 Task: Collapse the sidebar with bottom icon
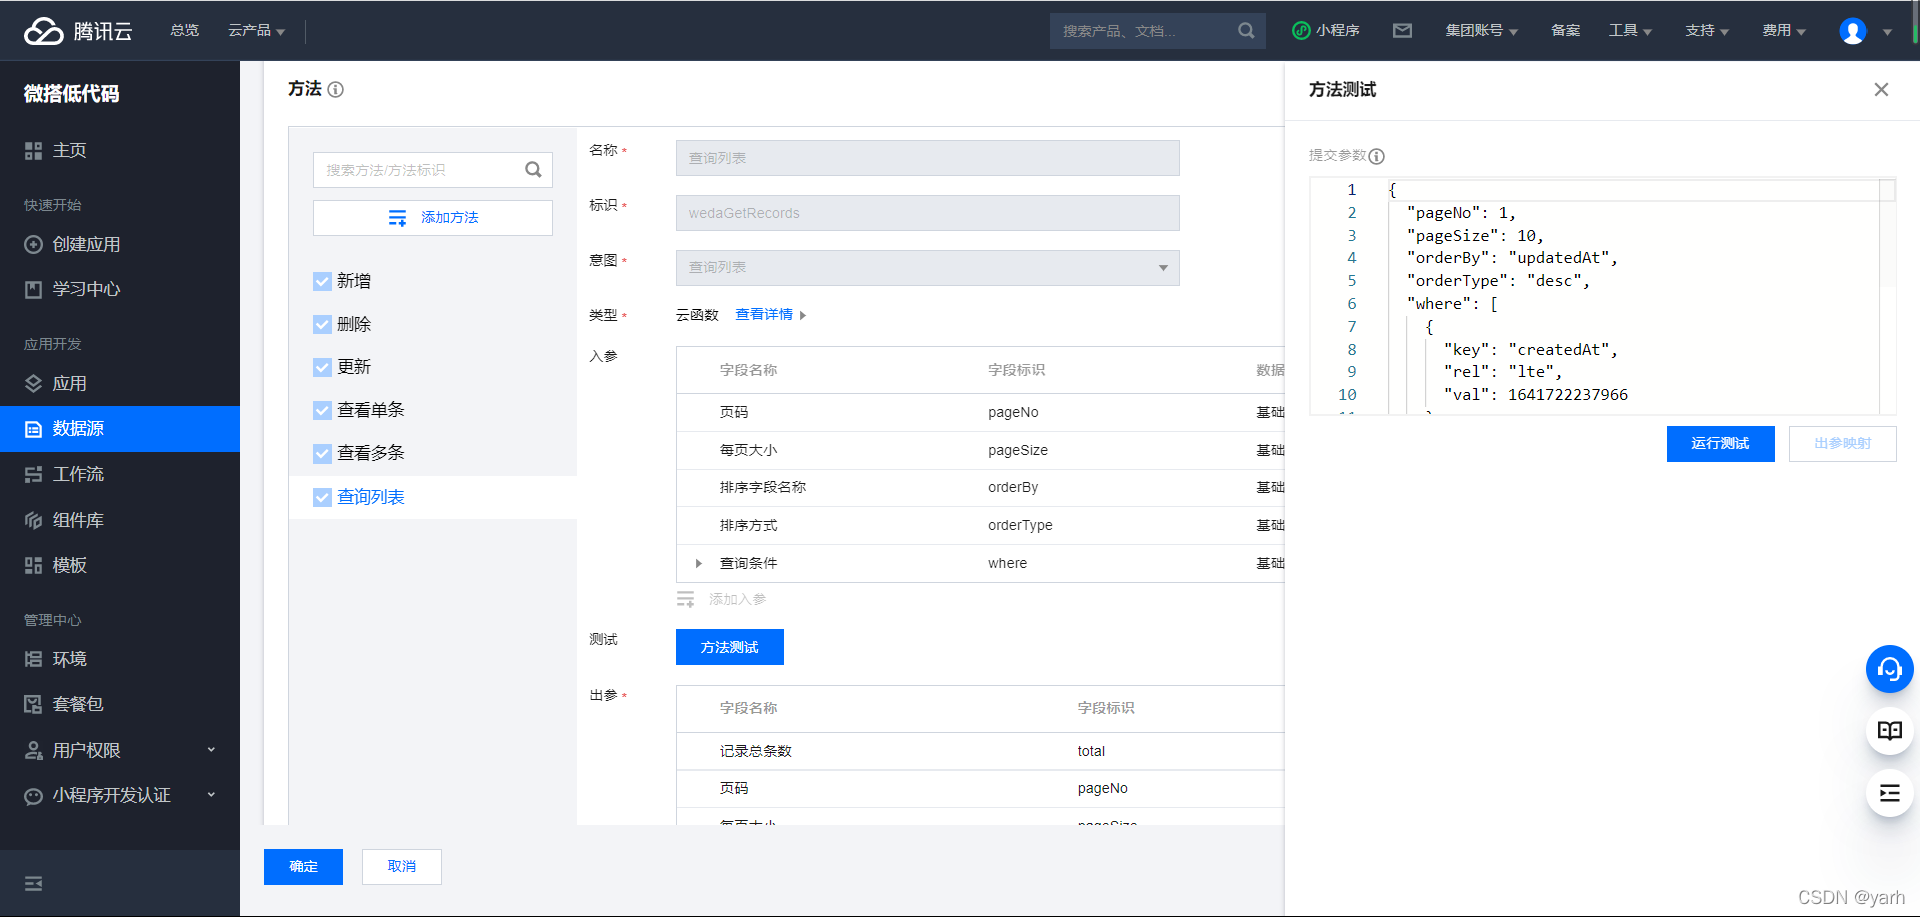click(33, 883)
